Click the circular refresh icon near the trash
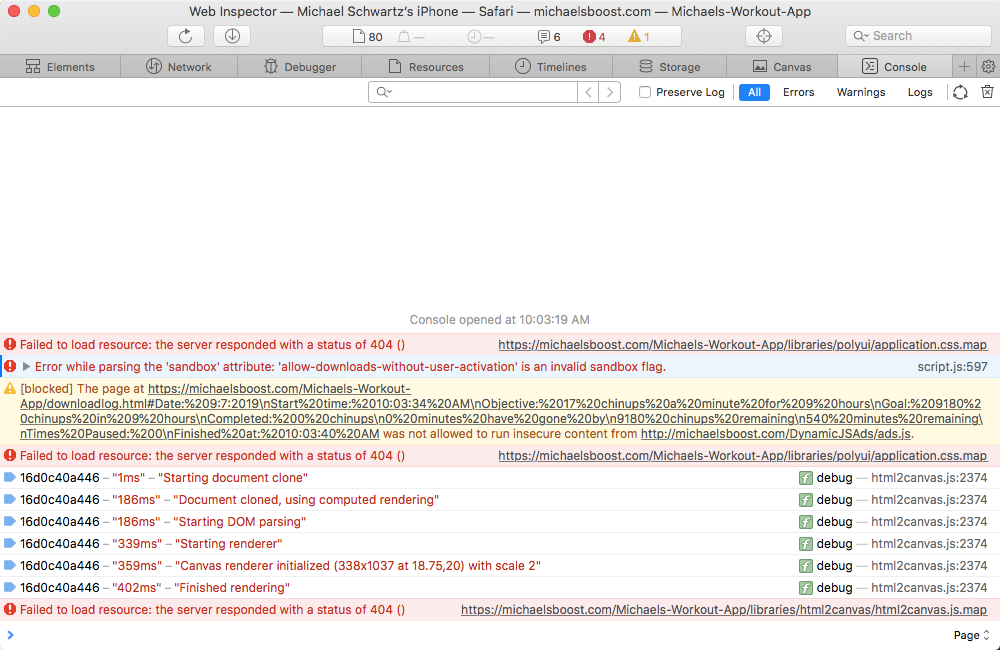Viewport: 1000px width, 650px height. point(960,91)
